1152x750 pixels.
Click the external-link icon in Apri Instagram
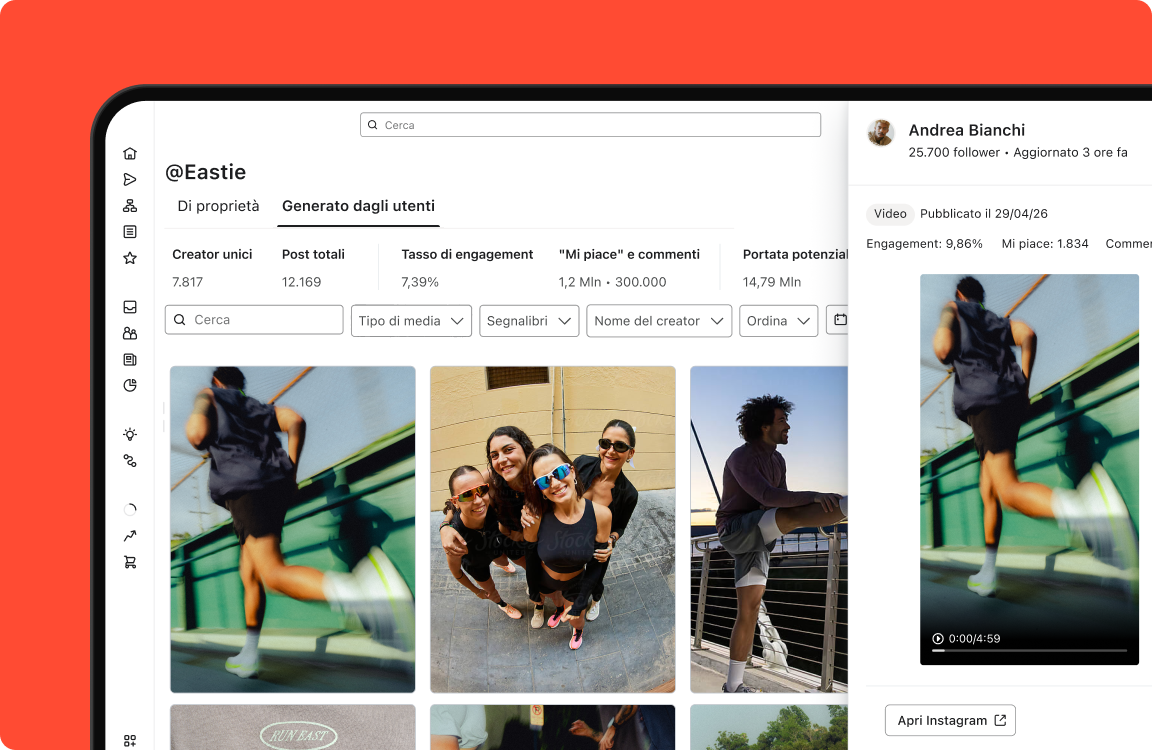(1000, 720)
